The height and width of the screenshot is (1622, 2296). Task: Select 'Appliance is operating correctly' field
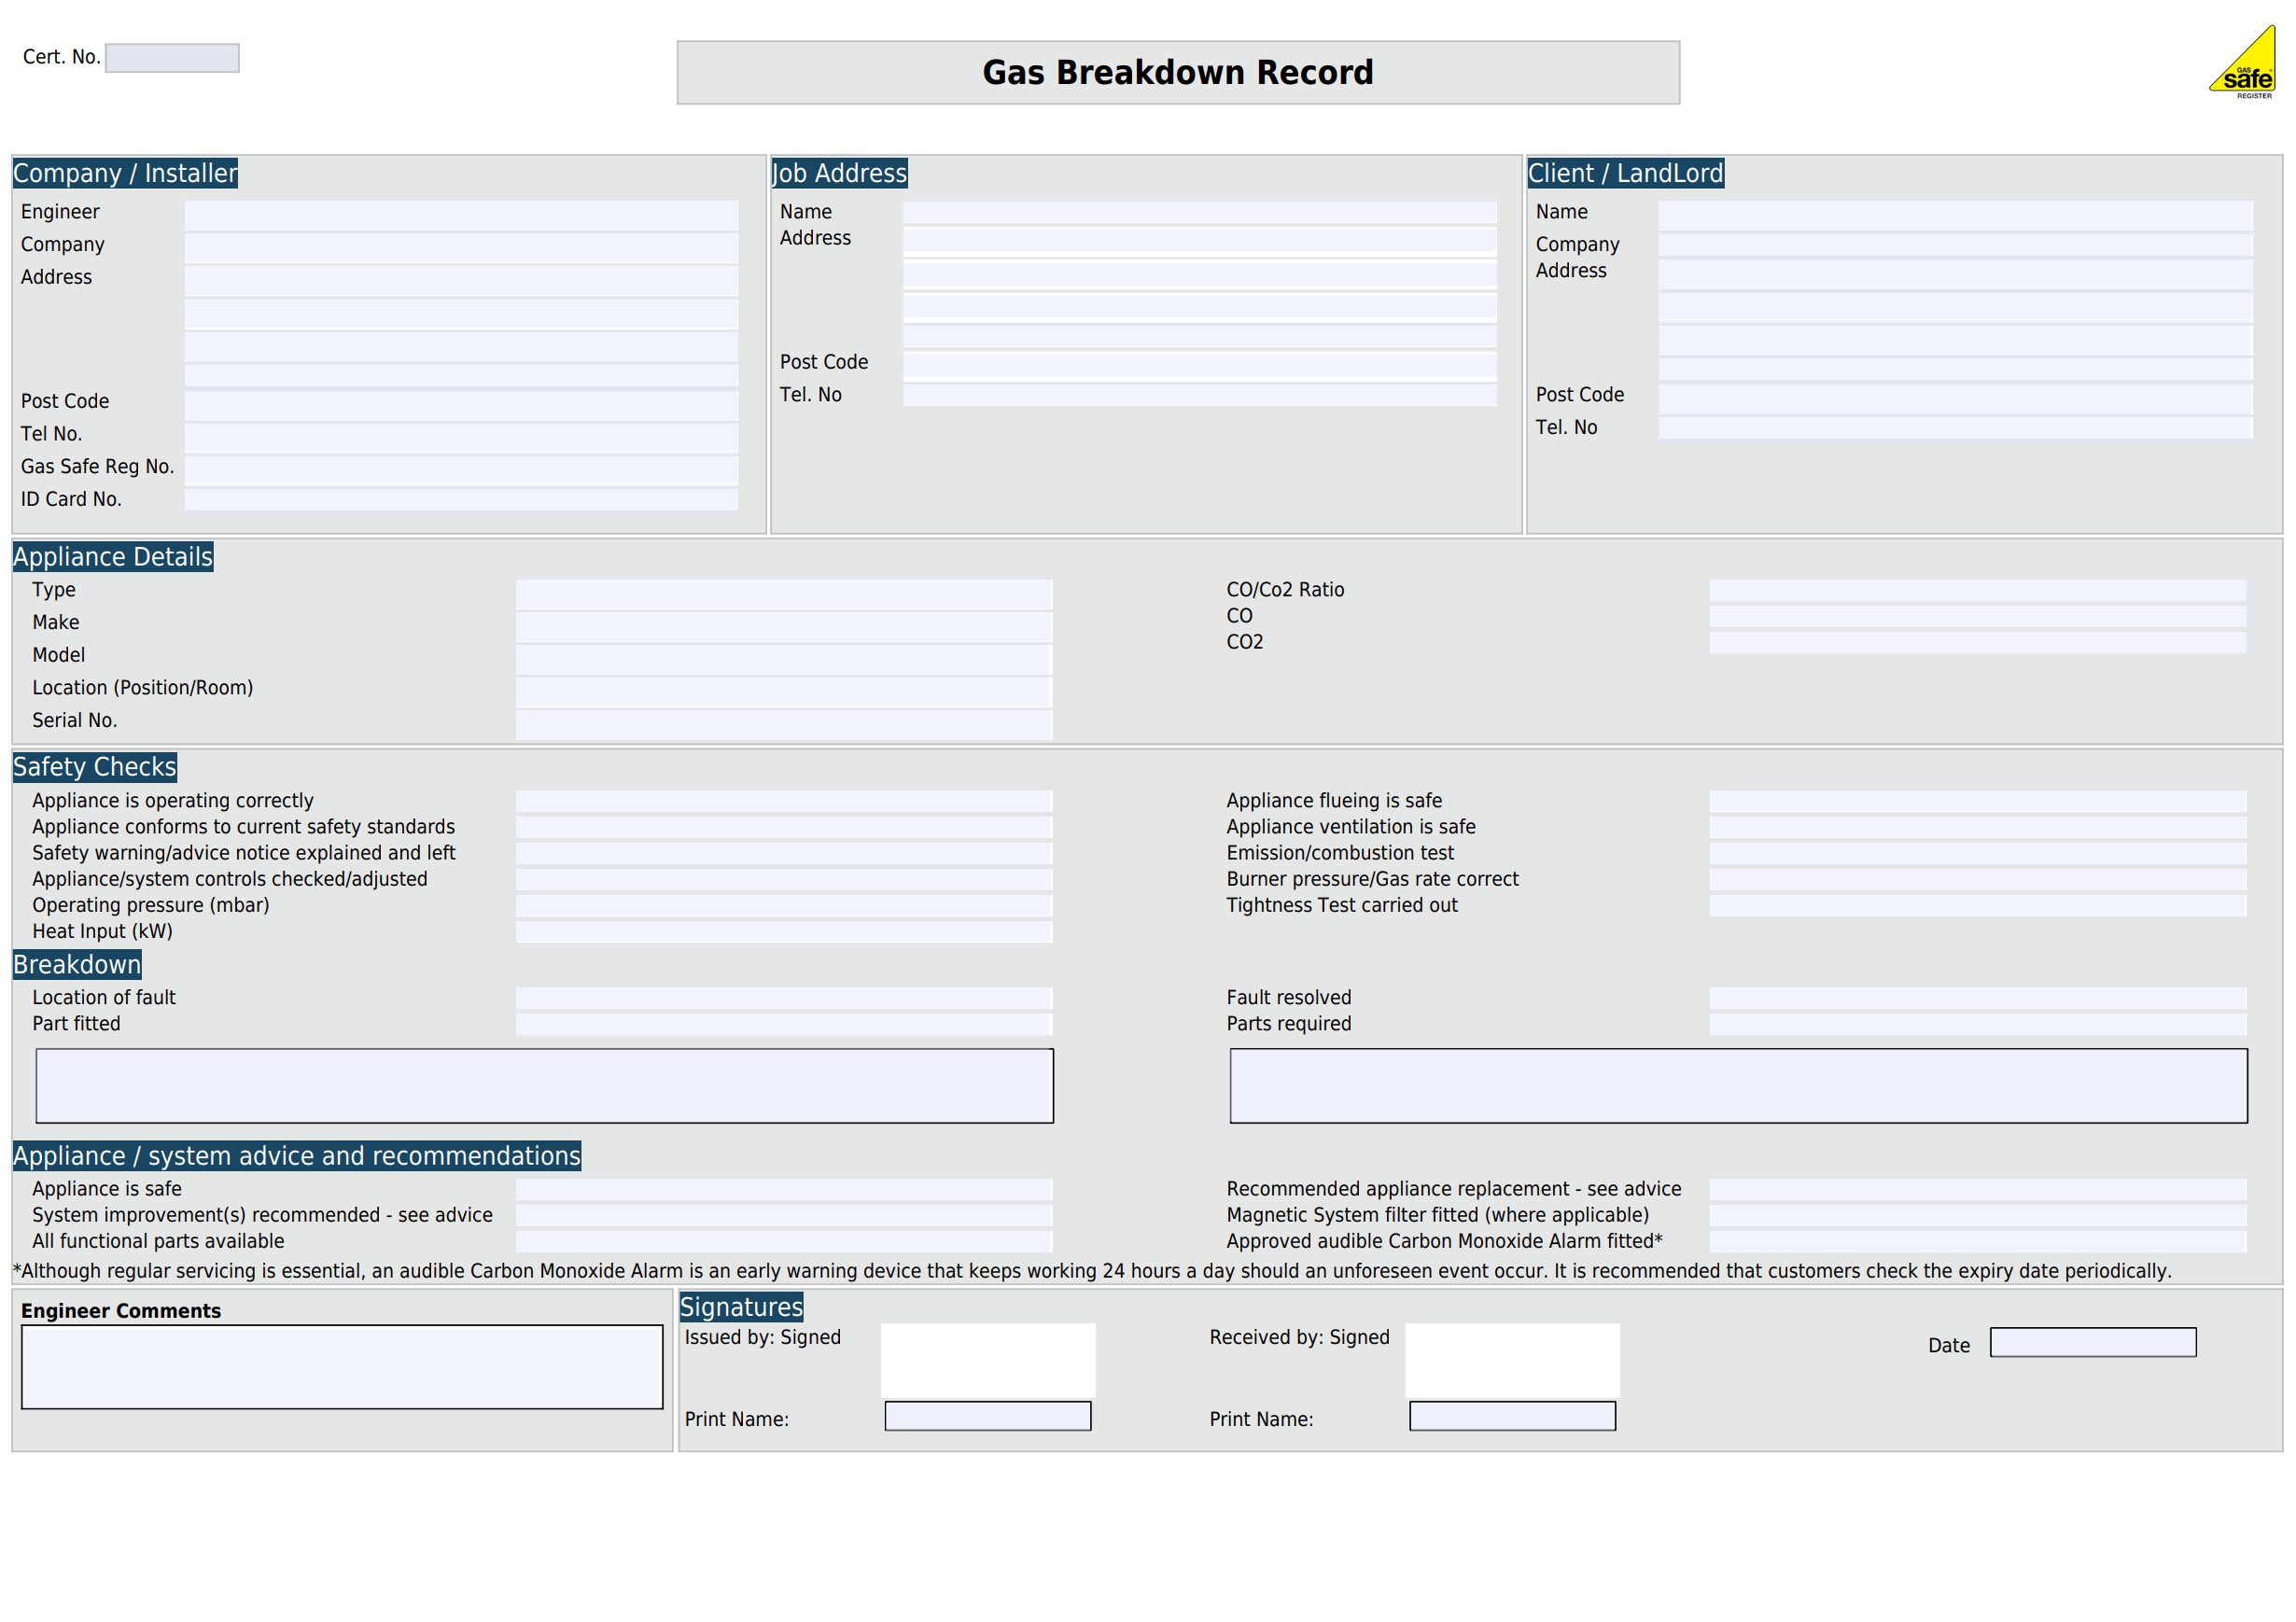click(x=783, y=801)
